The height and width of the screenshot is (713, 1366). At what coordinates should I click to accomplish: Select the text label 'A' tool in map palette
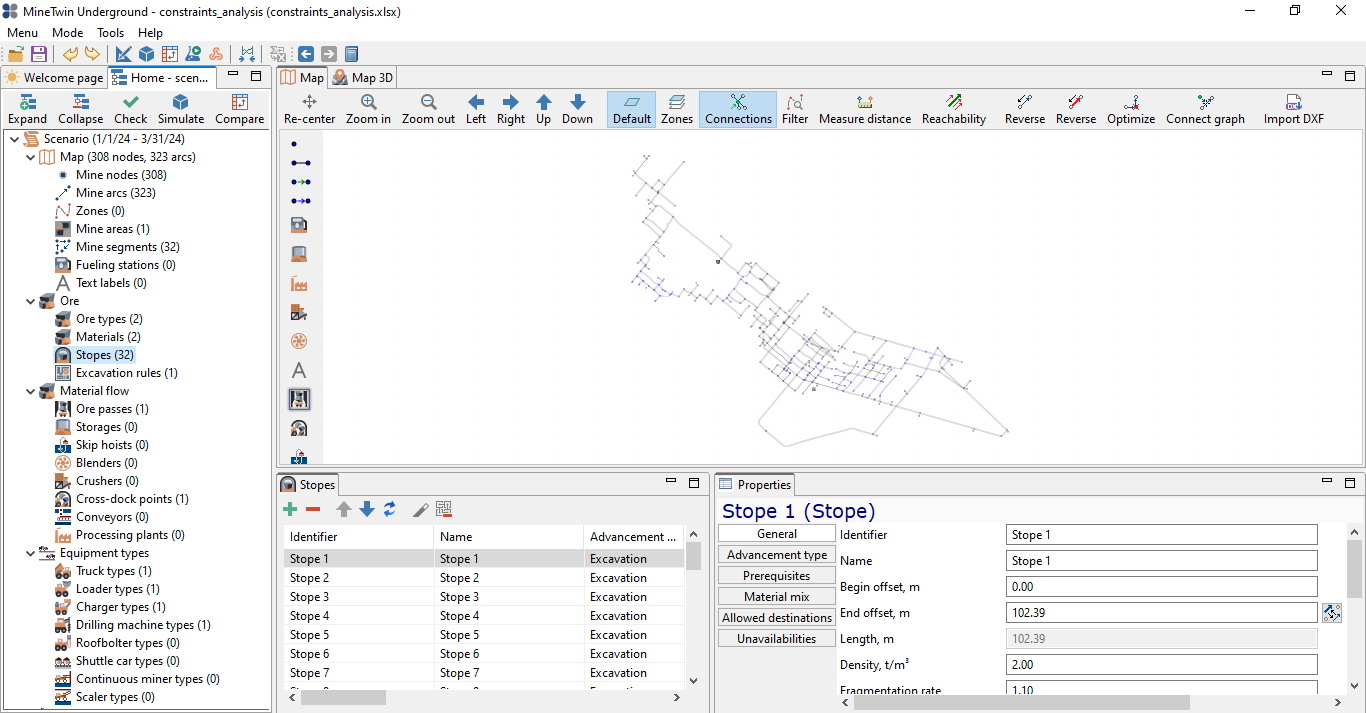click(298, 370)
